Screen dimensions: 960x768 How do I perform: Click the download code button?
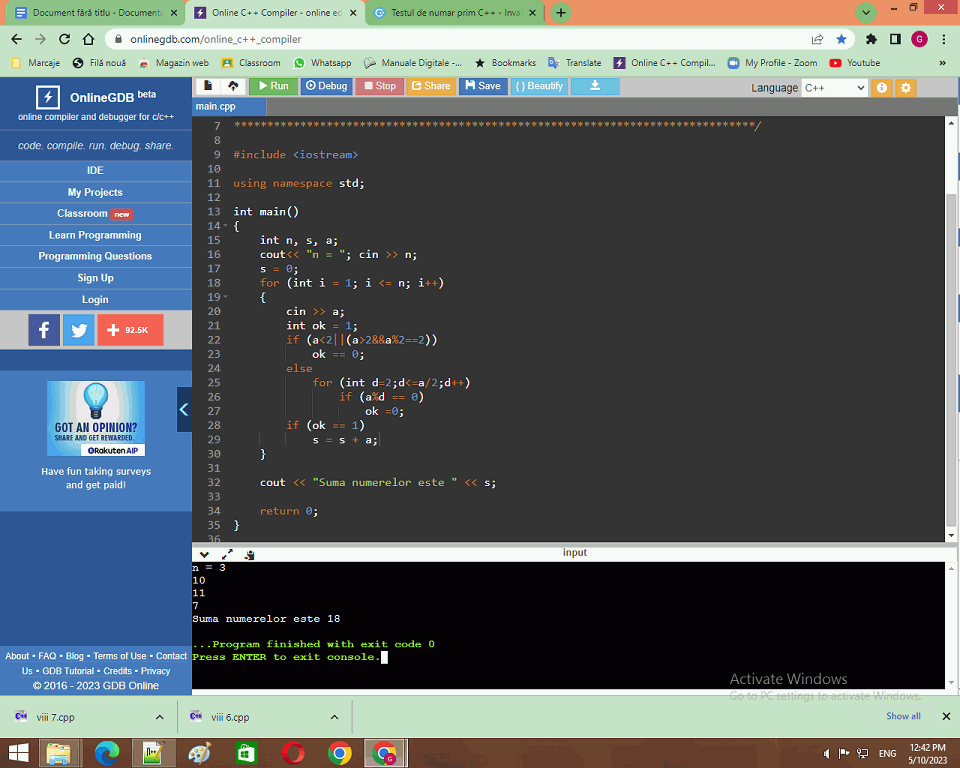coord(595,86)
